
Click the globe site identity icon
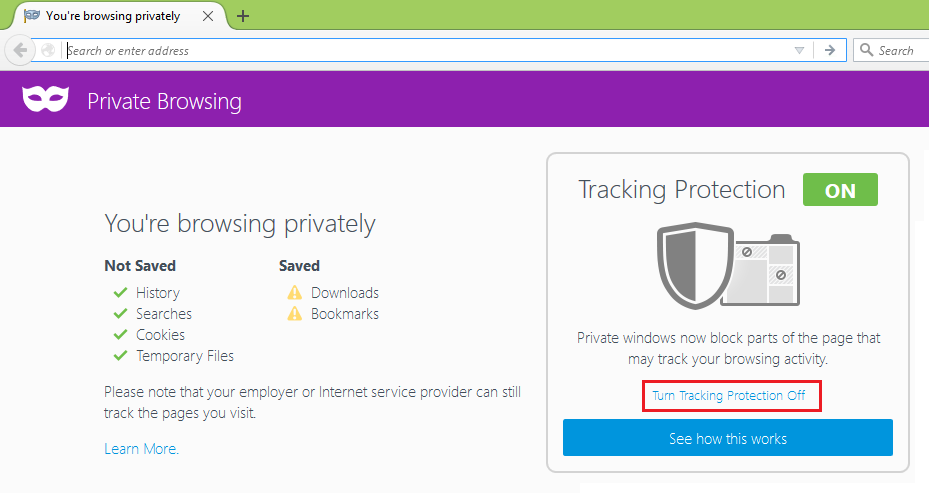click(x=48, y=50)
